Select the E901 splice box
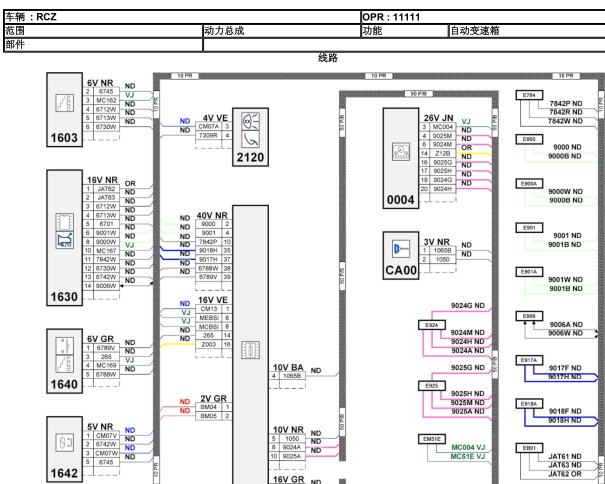The width and height of the screenshot is (605, 484). pyautogui.click(x=529, y=228)
